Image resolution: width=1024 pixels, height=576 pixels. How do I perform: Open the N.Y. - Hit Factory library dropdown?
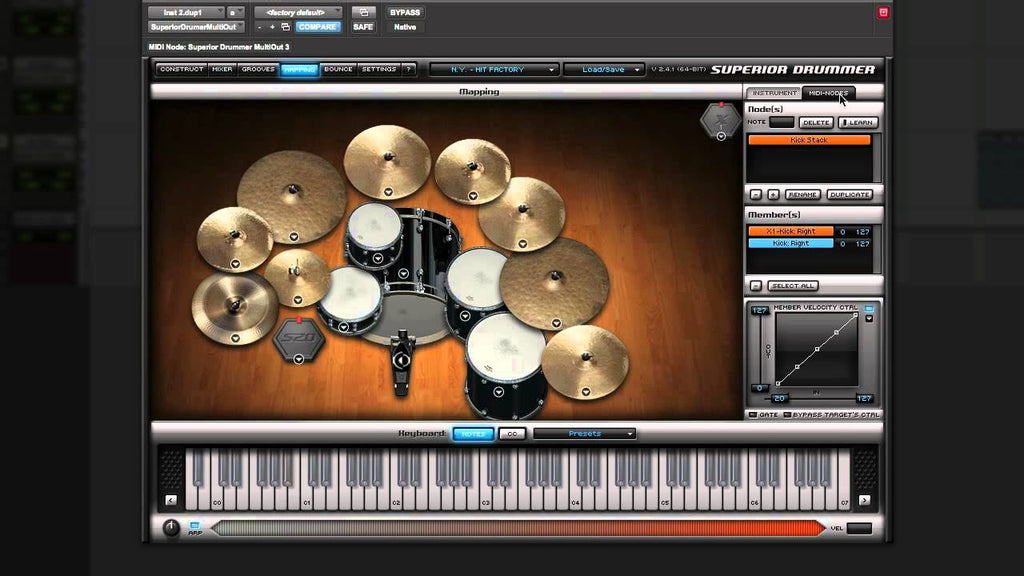pyautogui.click(x=494, y=69)
